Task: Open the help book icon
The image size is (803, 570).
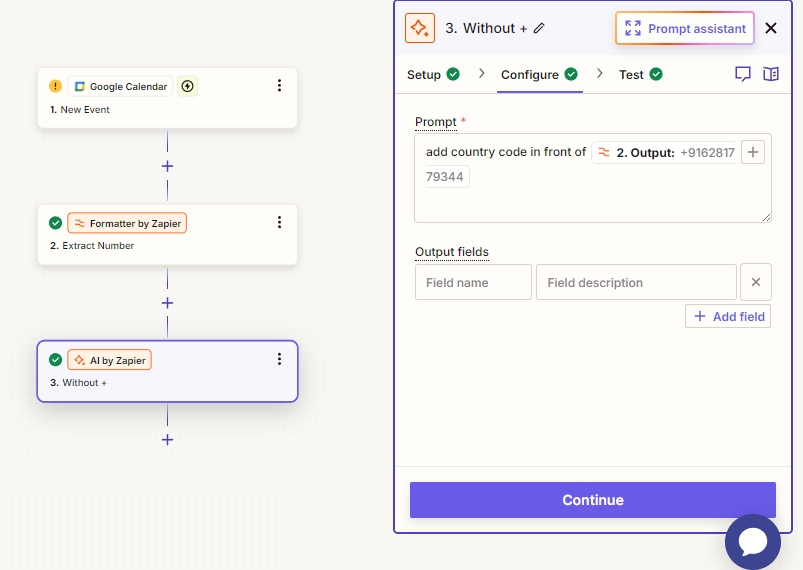Action: (x=770, y=74)
